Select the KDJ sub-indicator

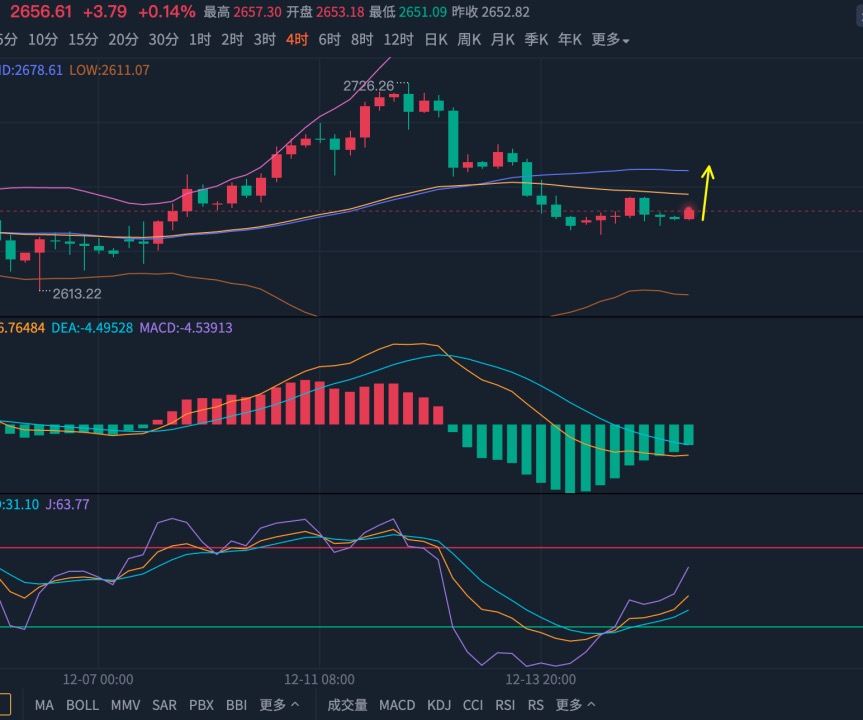(439, 705)
